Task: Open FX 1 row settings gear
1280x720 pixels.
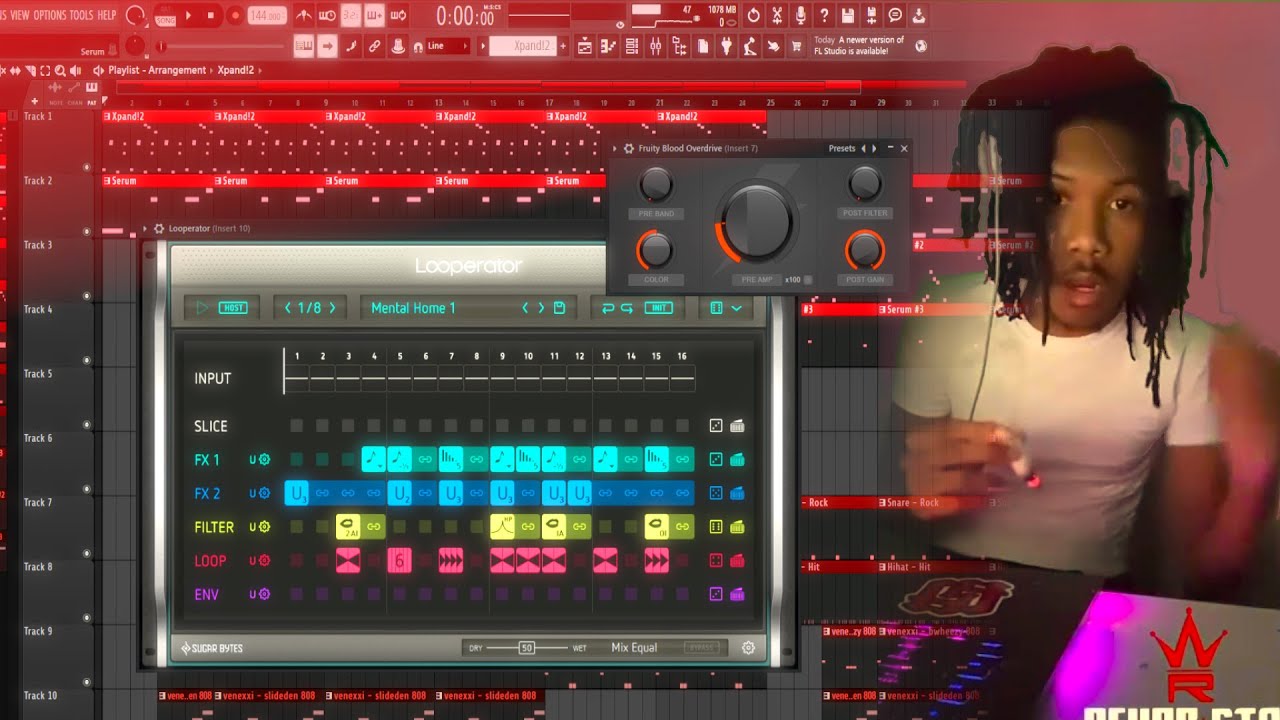Action: [x=265, y=460]
